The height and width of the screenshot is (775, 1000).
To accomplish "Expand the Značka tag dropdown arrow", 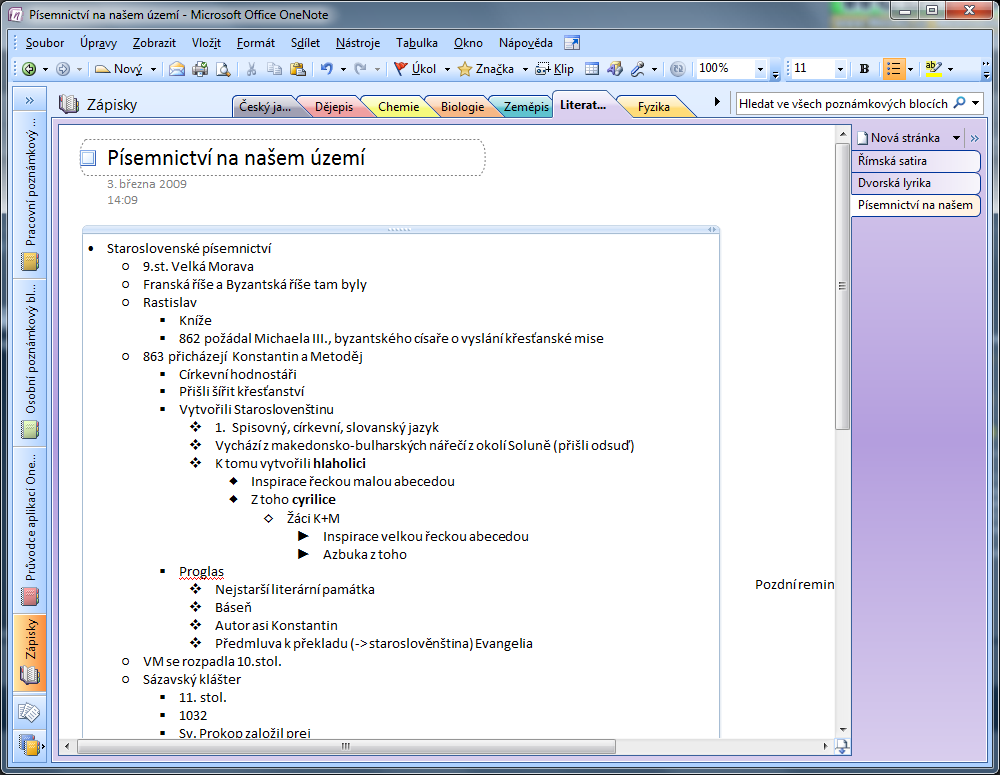I will pyautogui.click(x=525, y=70).
